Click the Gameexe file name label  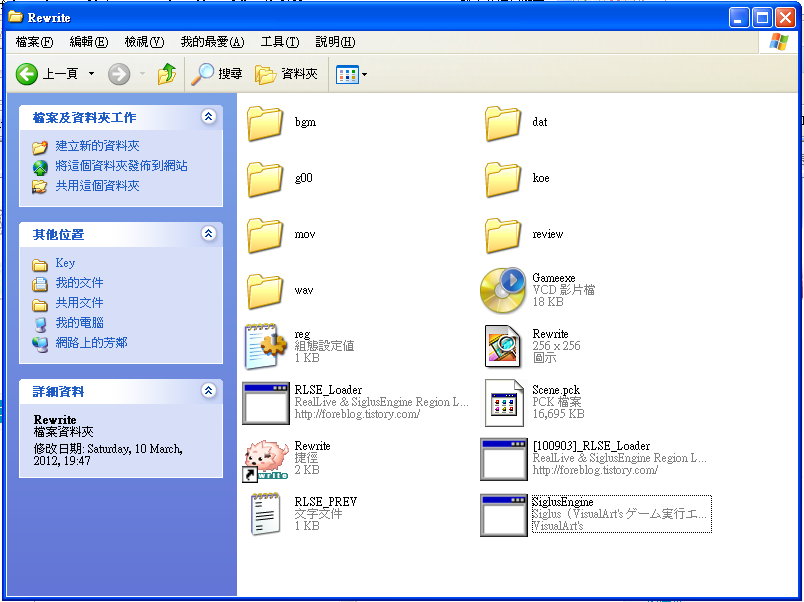[x=554, y=278]
